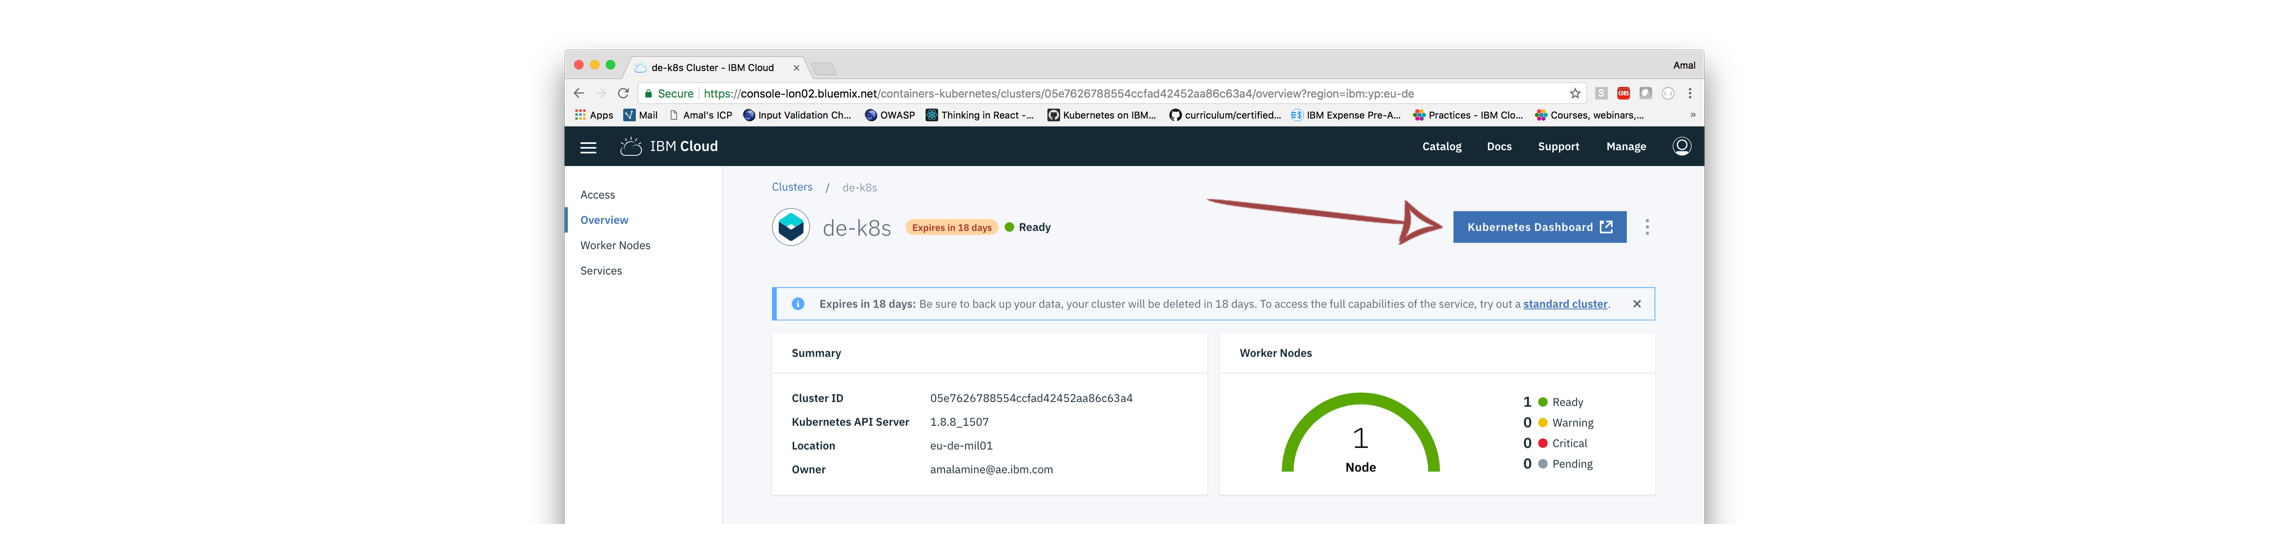Click the red Critical legend dot

click(1542, 444)
